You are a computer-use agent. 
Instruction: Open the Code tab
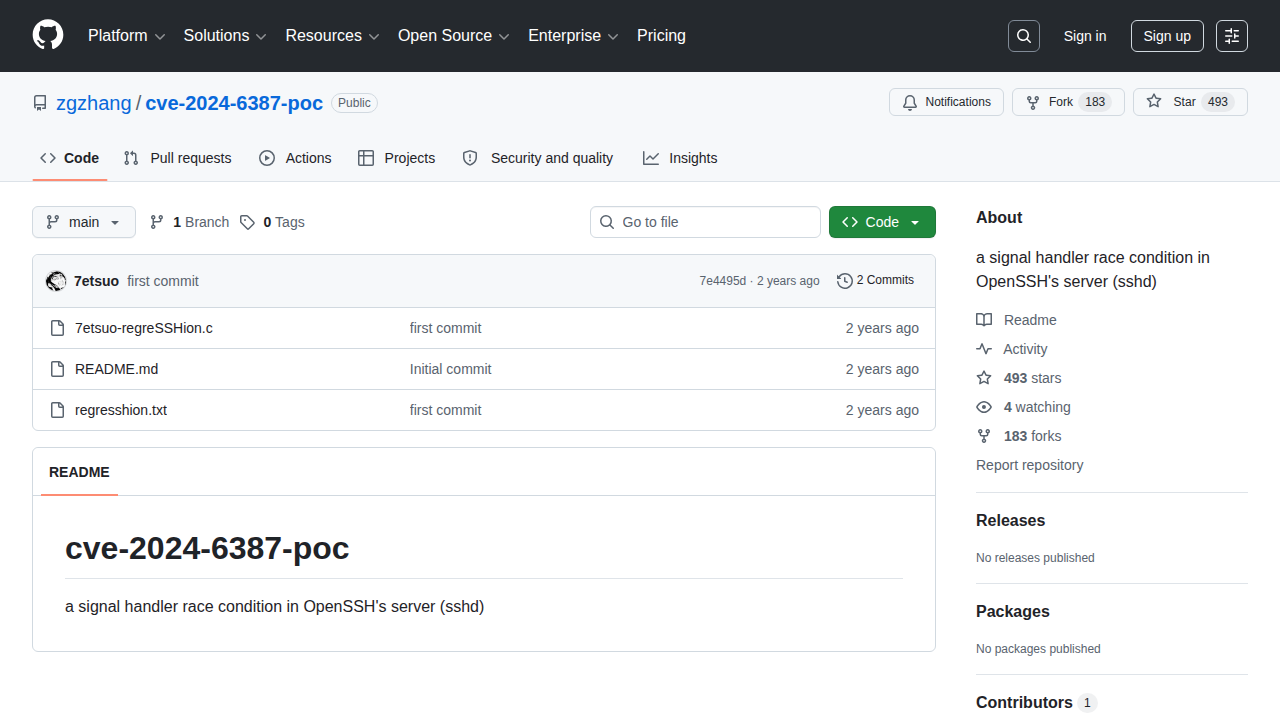pos(70,158)
